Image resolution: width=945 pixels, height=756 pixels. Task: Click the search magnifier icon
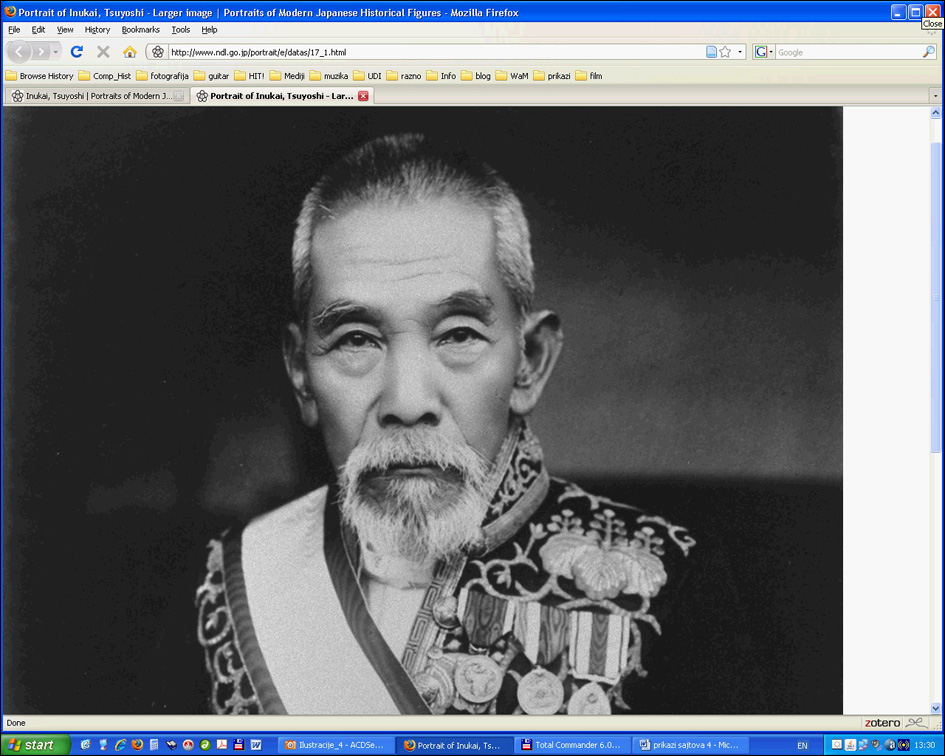[929, 52]
